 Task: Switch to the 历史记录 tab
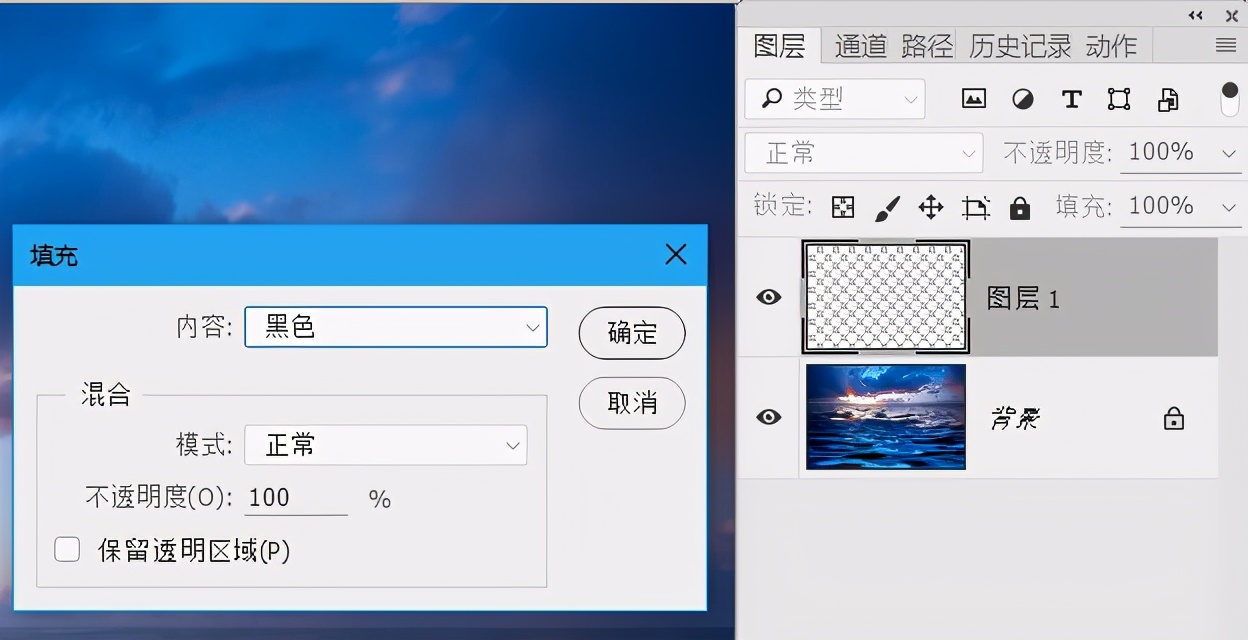pyautogui.click(x=1020, y=46)
